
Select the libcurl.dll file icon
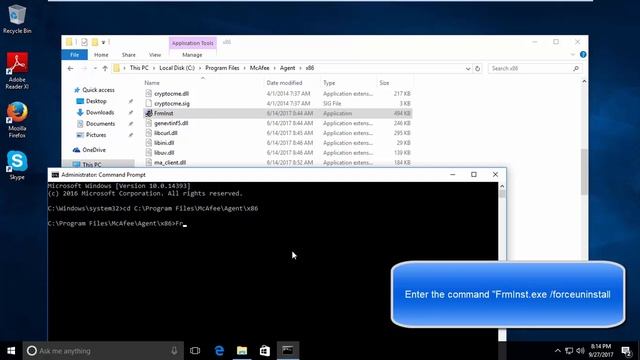point(149,133)
